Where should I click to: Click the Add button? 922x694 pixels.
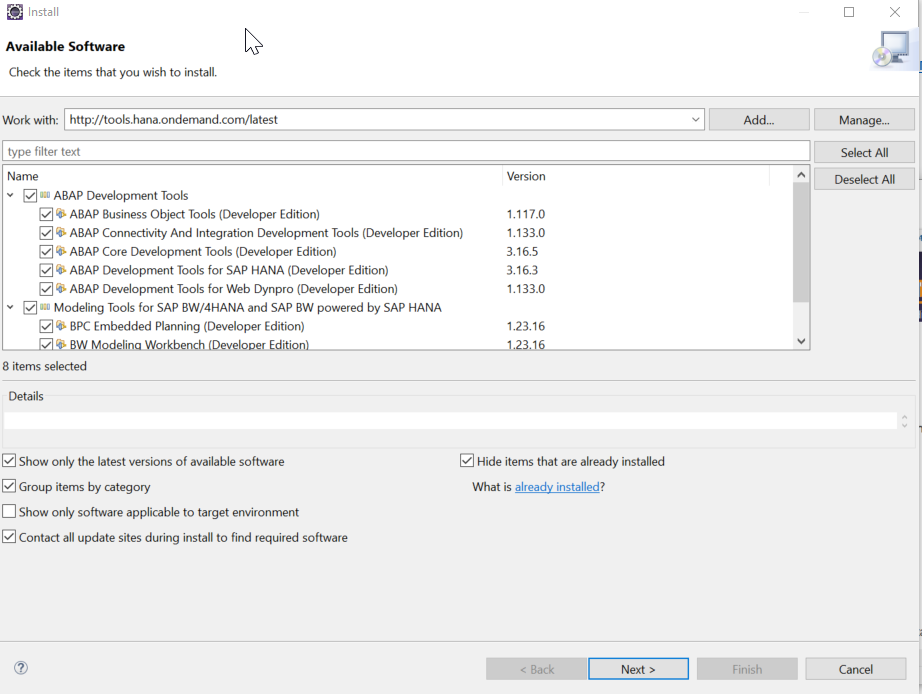758,119
